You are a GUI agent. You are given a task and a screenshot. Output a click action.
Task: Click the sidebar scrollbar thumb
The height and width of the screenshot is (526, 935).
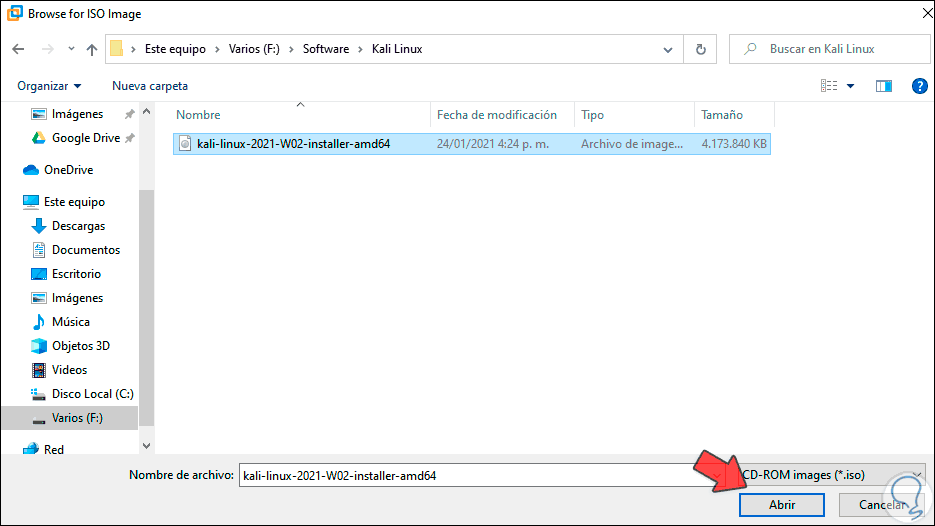point(146,308)
